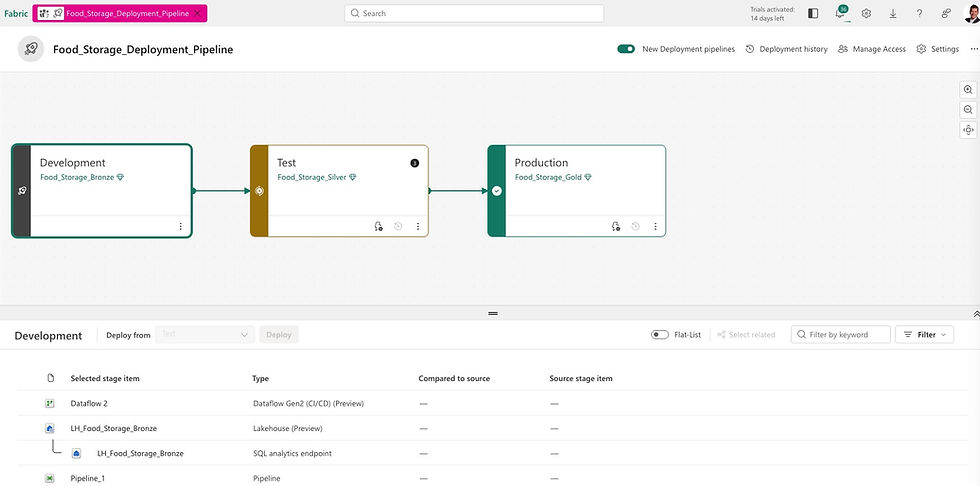Open Test stage more options
Screen dimensions: 980x486
click(418, 226)
